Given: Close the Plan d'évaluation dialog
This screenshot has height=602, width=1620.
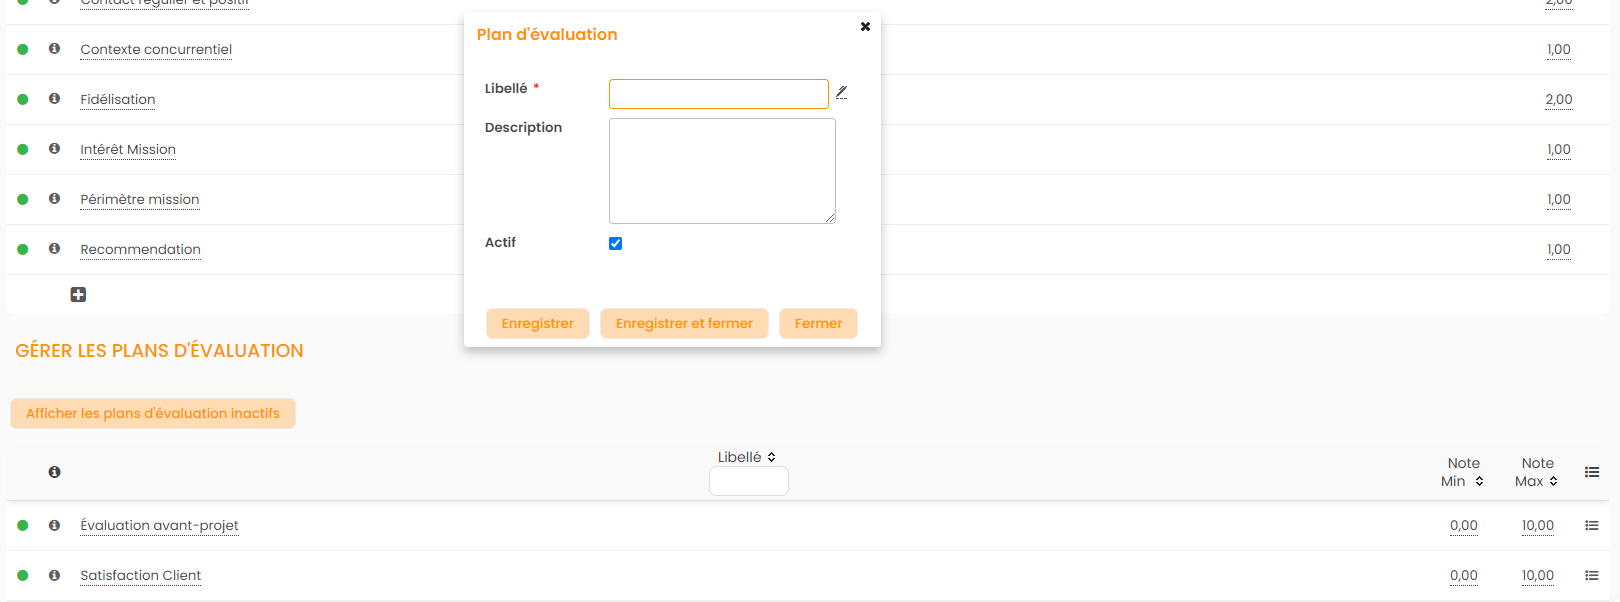Looking at the screenshot, I should (x=865, y=27).
